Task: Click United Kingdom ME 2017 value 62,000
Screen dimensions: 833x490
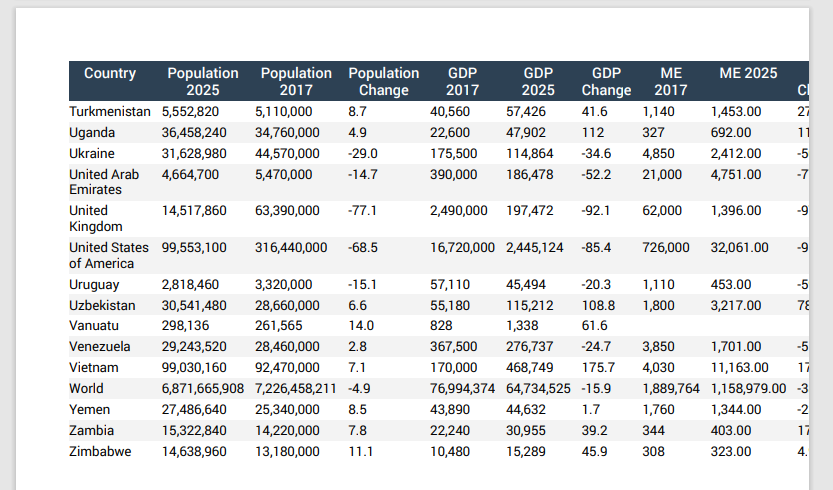Action: click(662, 211)
